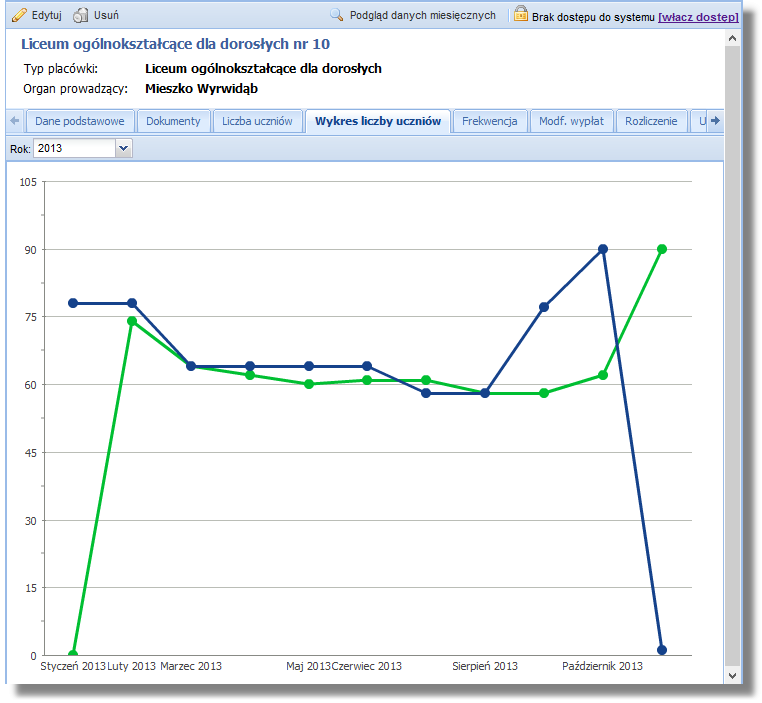The width and height of the screenshot is (762, 703).
Task: Click the włącz dostęp link
Action: (x=698, y=17)
